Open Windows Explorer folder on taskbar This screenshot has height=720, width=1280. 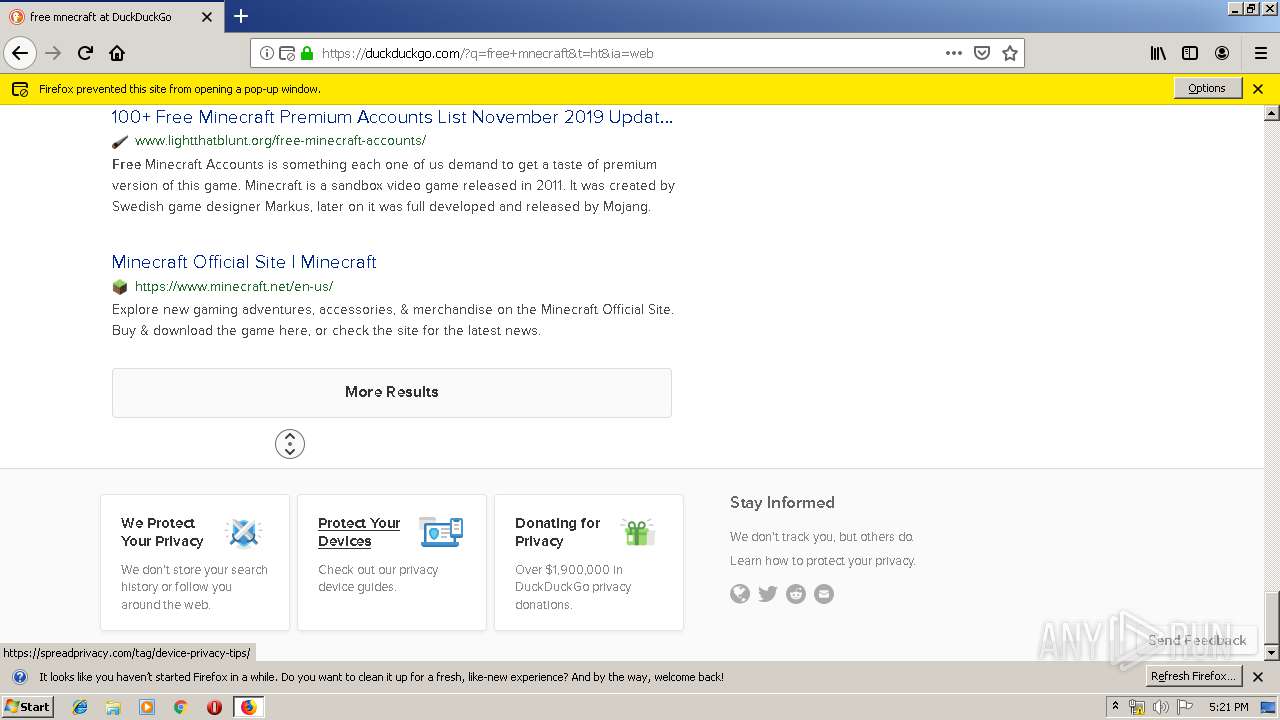point(113,707)
